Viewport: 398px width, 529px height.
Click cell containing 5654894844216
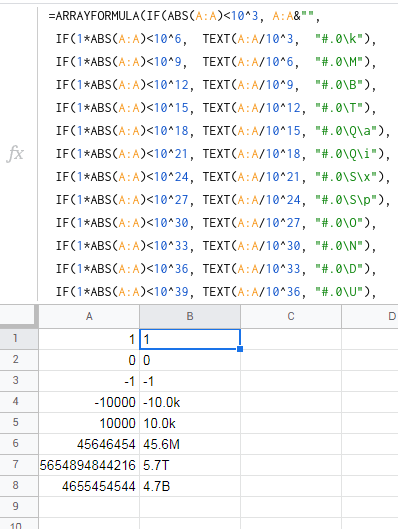(x=89, y=465)
